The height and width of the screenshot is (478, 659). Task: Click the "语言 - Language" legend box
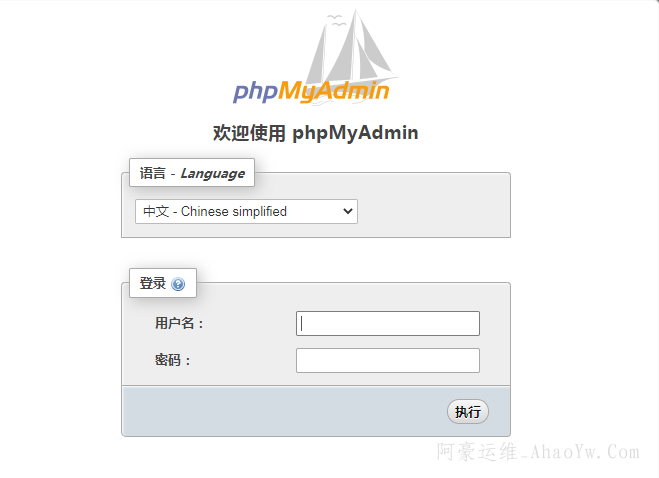pos(192,172)
